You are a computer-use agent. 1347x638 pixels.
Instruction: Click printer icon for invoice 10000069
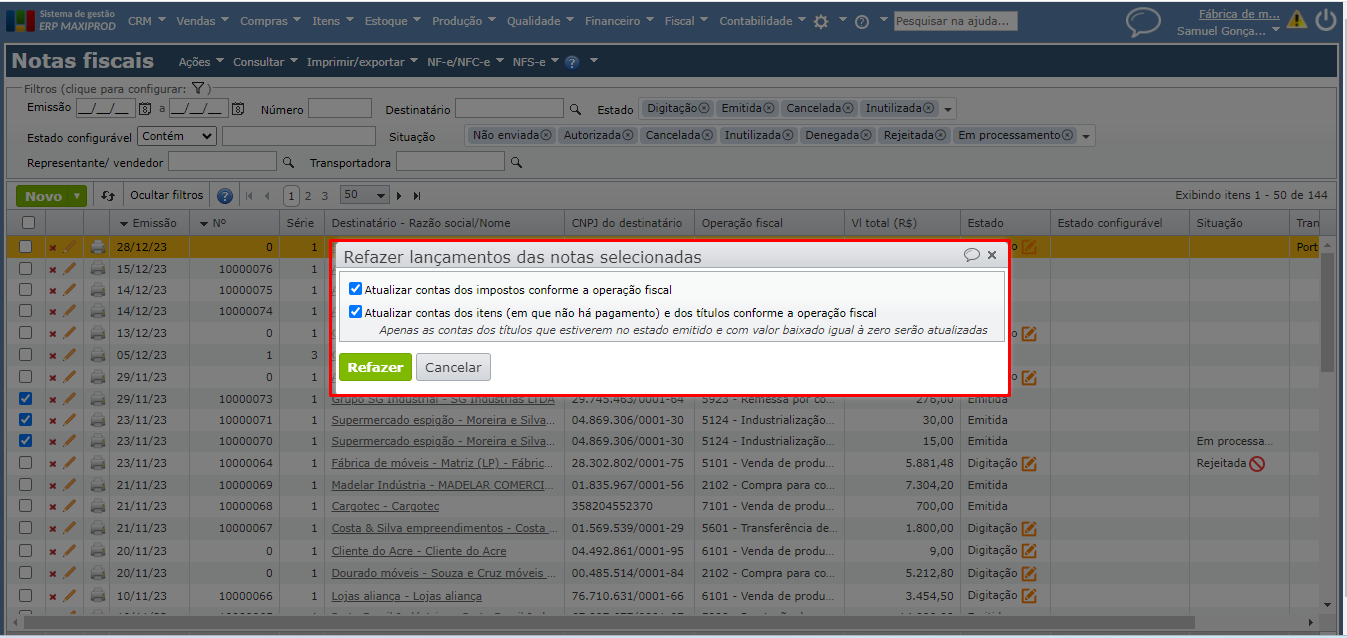click(x=98, y=485)
